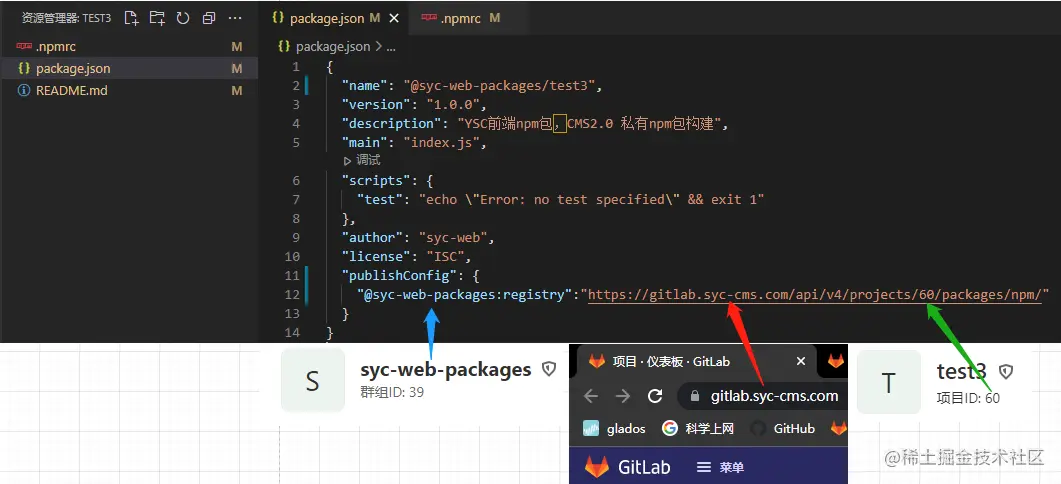Click the "index.js" main value
The image size is (1061, 484).
point(442,143)
